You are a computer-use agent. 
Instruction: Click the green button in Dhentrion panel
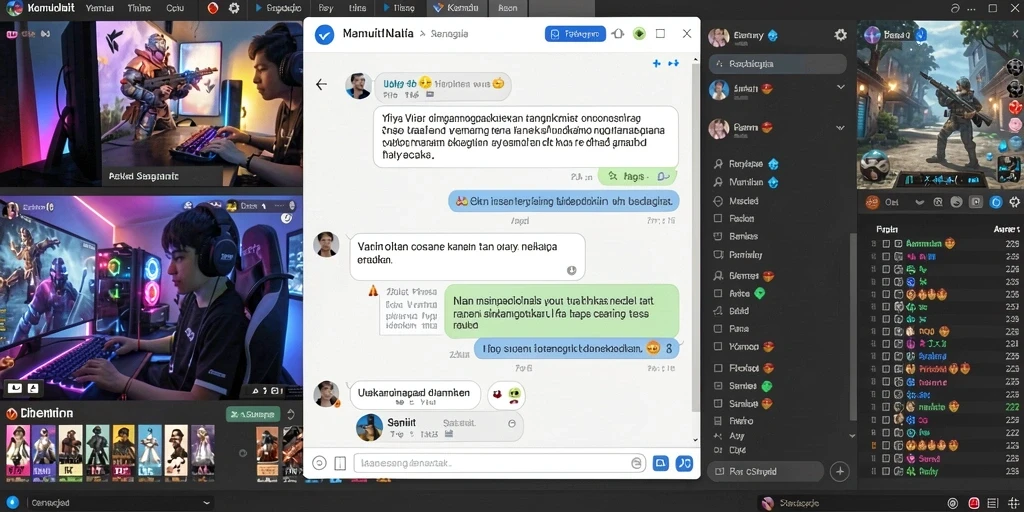253,414
